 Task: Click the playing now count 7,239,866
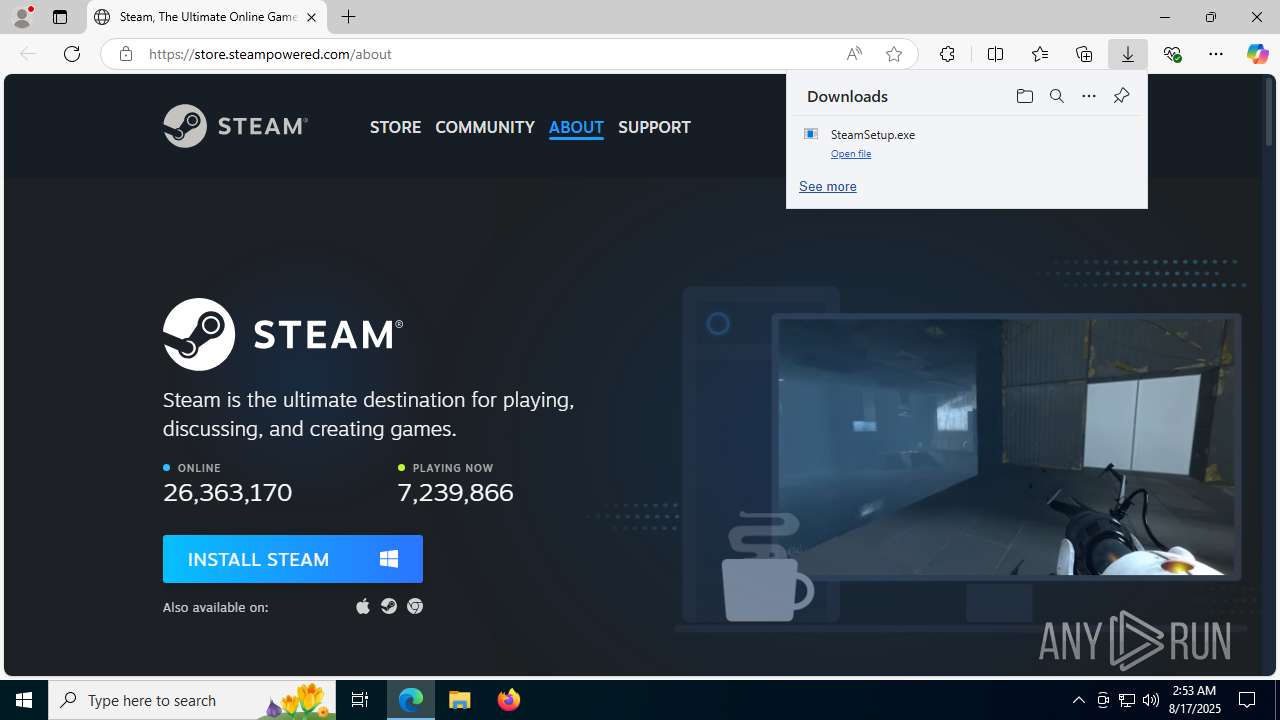(455, 492)
